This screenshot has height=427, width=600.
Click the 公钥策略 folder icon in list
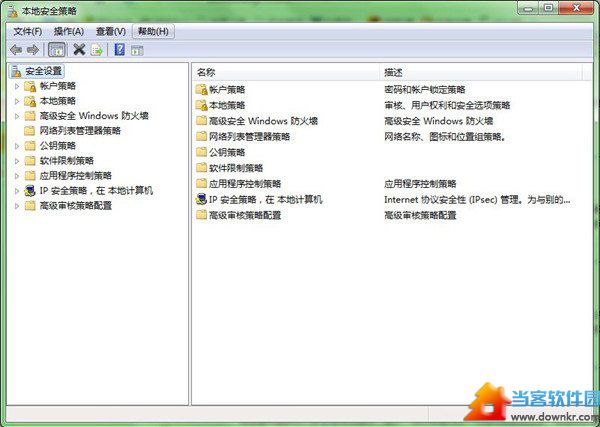[201, 152]
